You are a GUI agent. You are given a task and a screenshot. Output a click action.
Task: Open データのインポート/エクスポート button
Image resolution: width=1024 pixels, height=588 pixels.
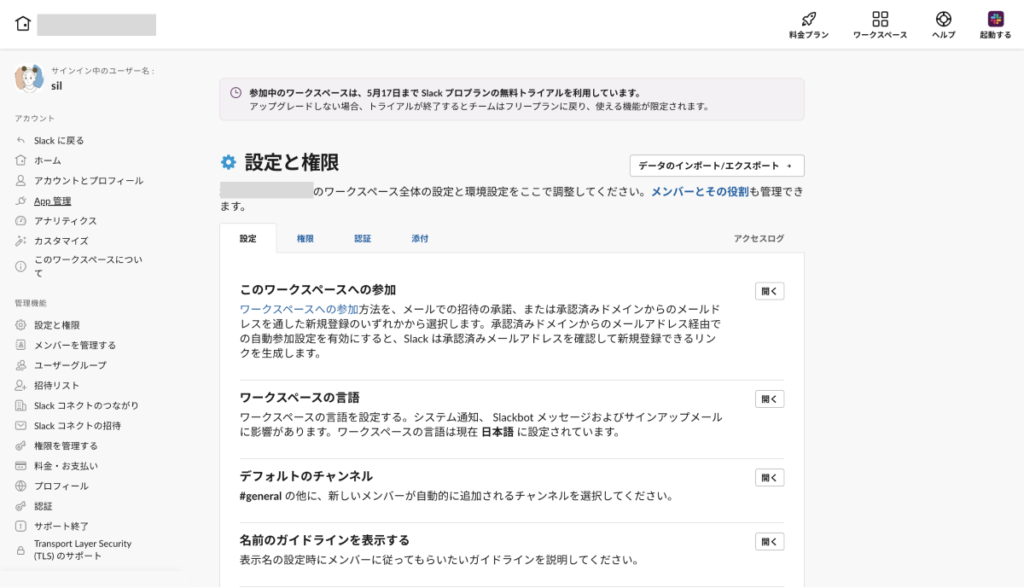point(716,165)
